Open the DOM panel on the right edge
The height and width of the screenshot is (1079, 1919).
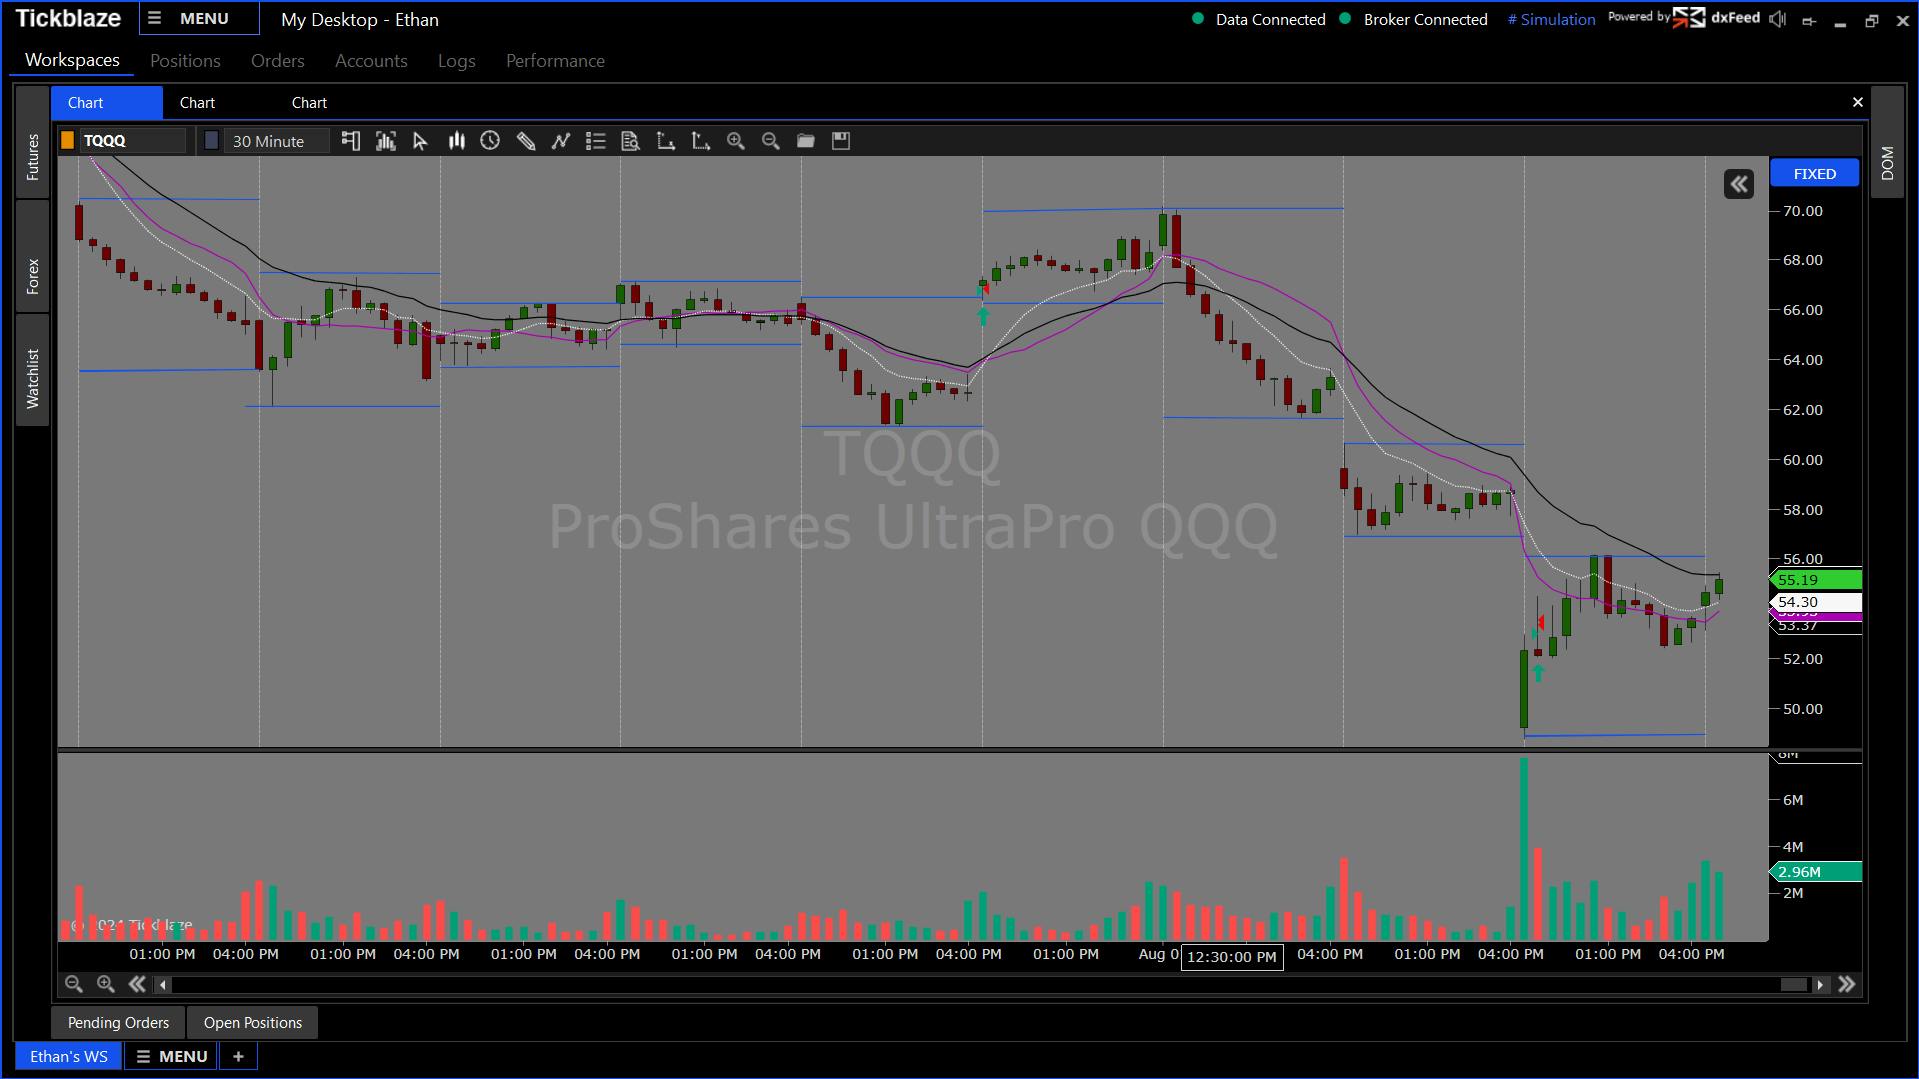click(1888, 160)
